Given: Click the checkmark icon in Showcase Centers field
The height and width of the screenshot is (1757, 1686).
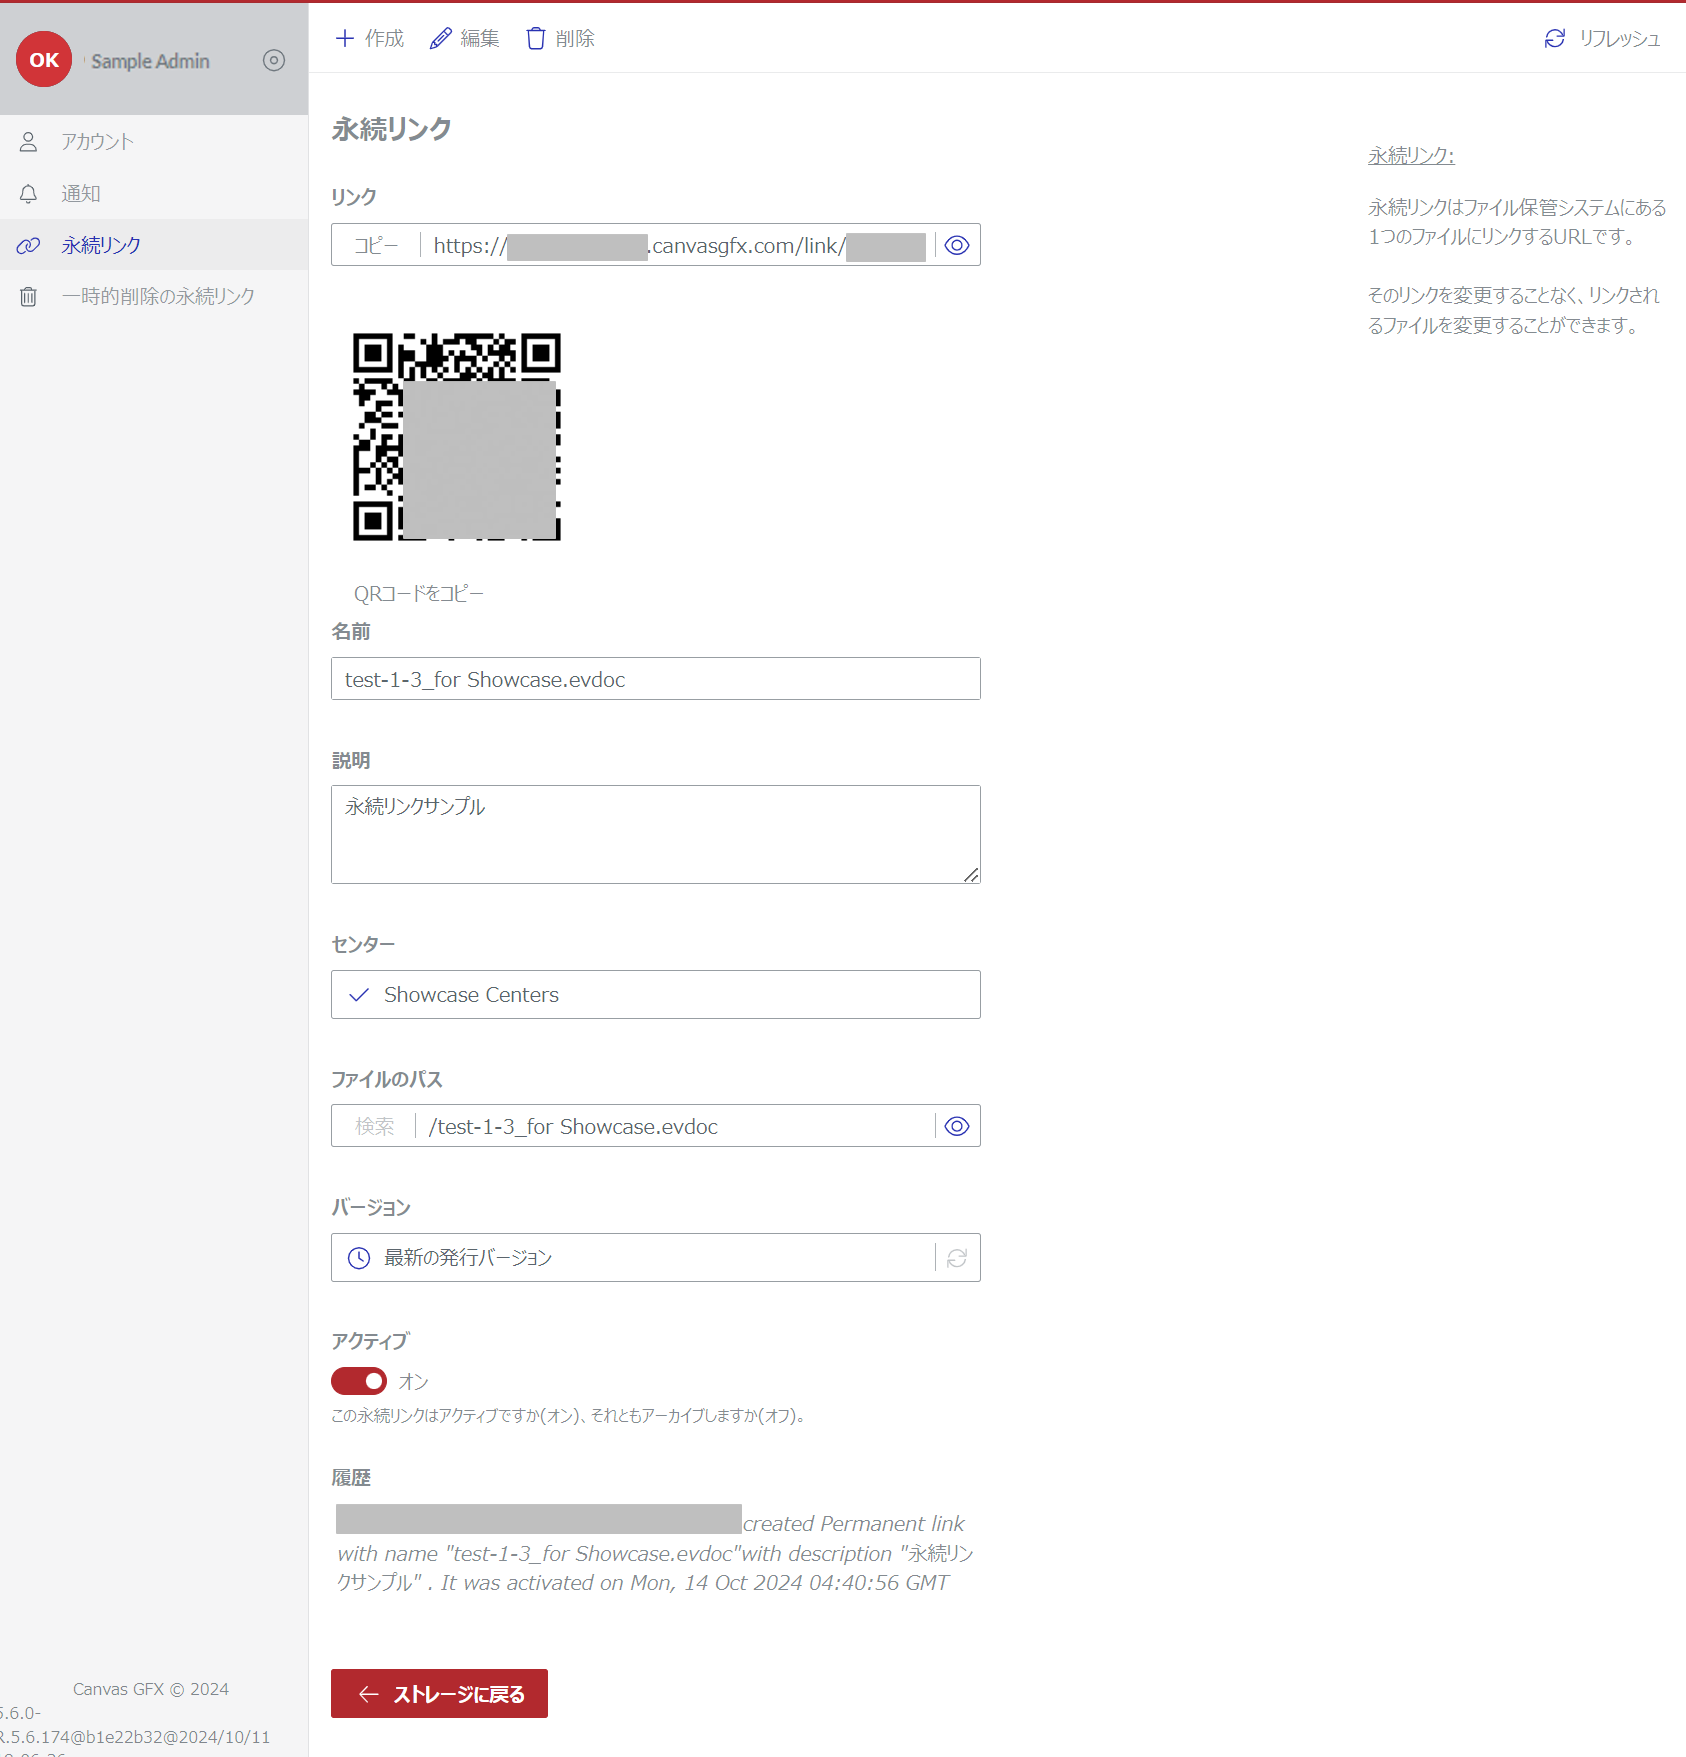Looking at the screenshot, I should tap(359, 995).
